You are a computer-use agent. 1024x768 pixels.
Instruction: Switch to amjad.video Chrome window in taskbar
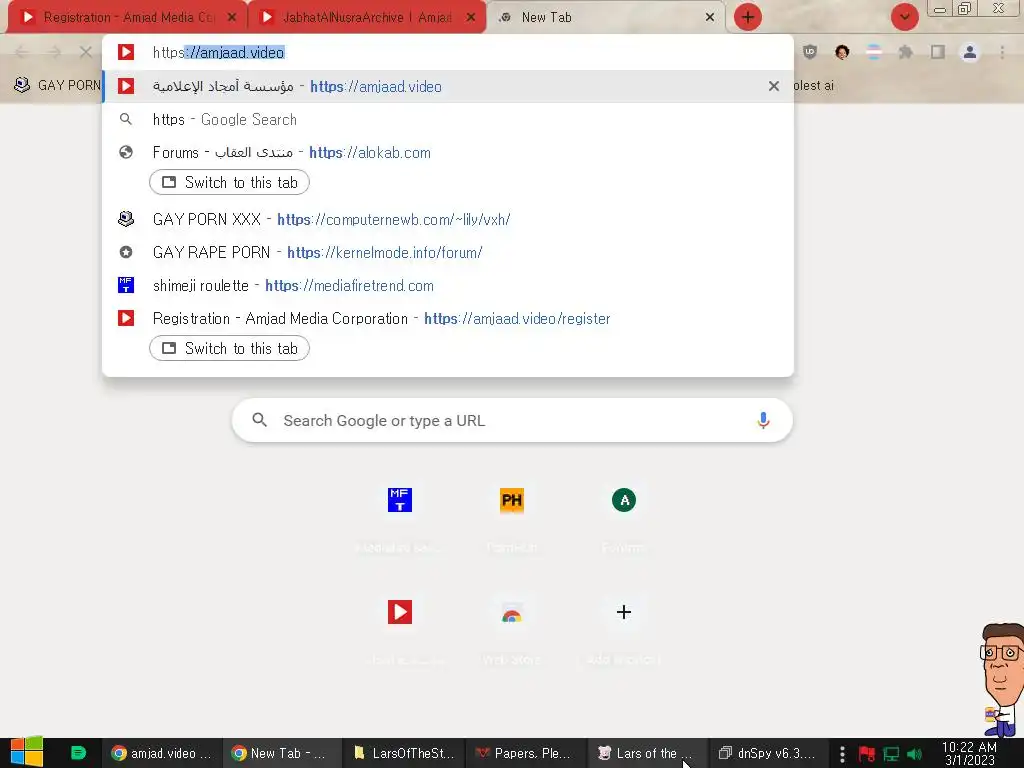pyautogui.click(x=161, y=753)
